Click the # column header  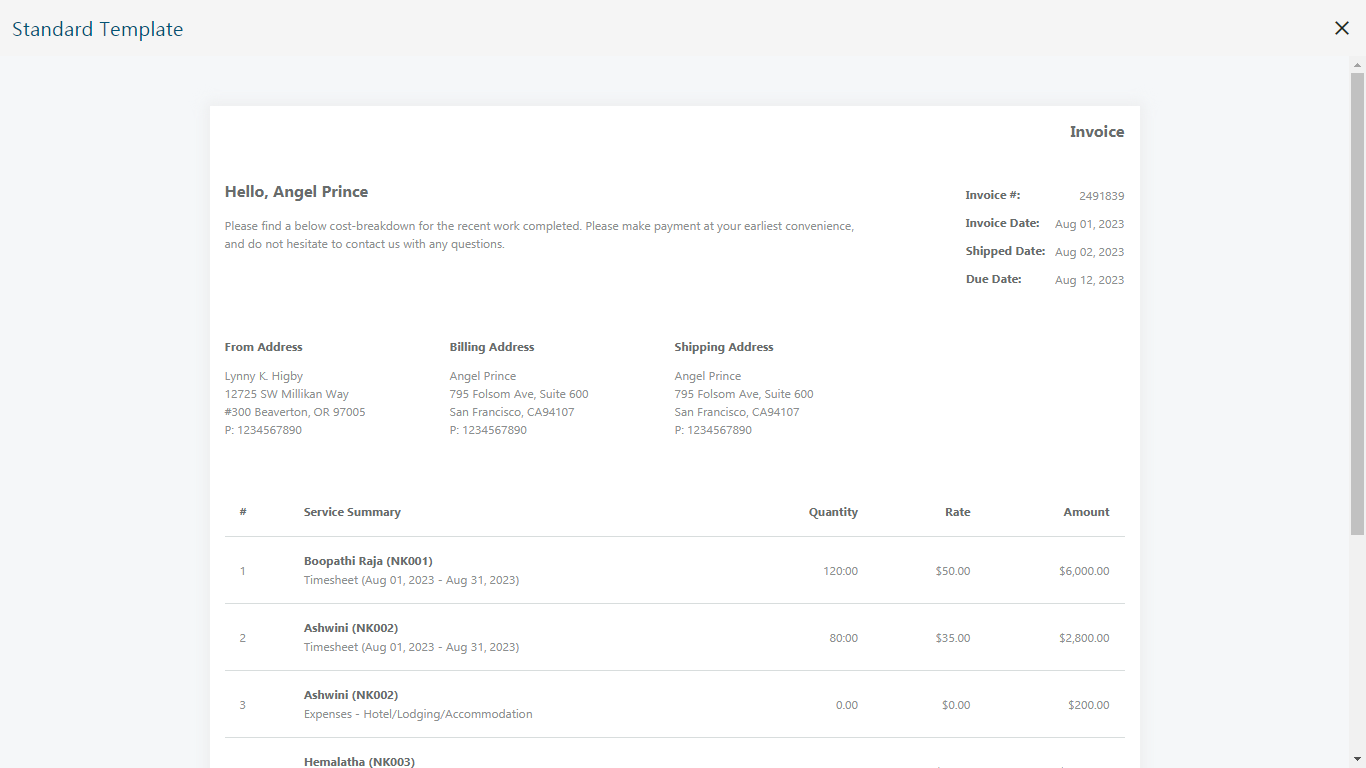click(x=243, y=512)
